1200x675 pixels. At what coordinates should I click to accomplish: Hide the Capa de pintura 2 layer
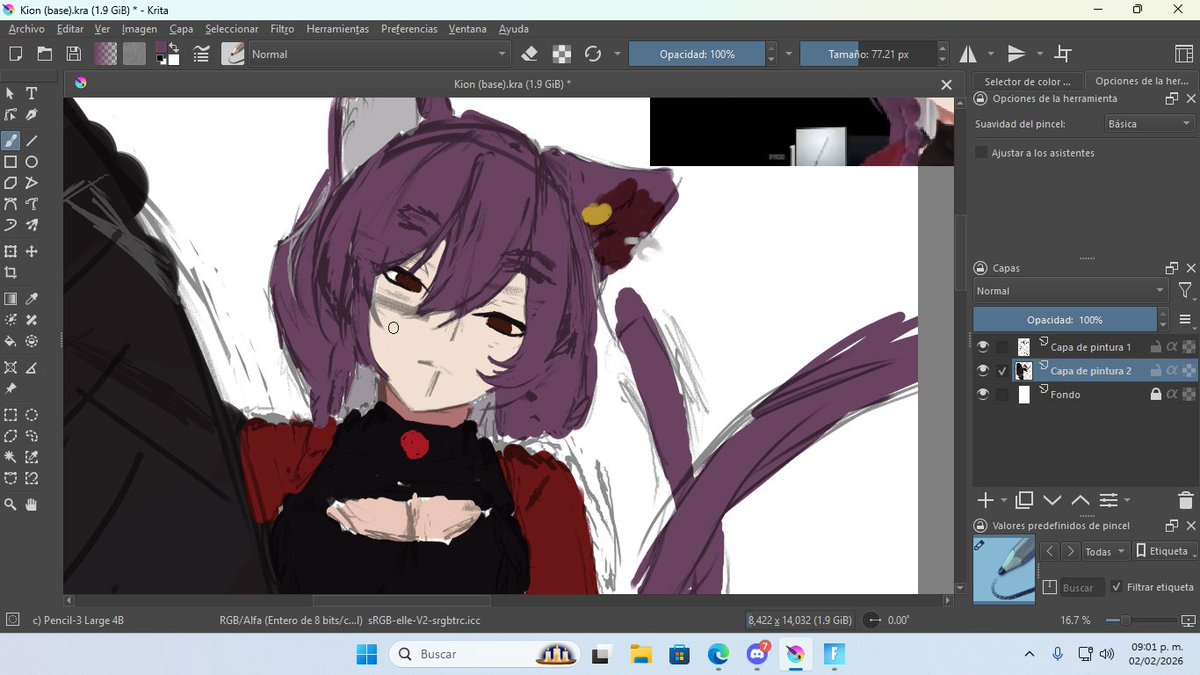pos(983,370)
